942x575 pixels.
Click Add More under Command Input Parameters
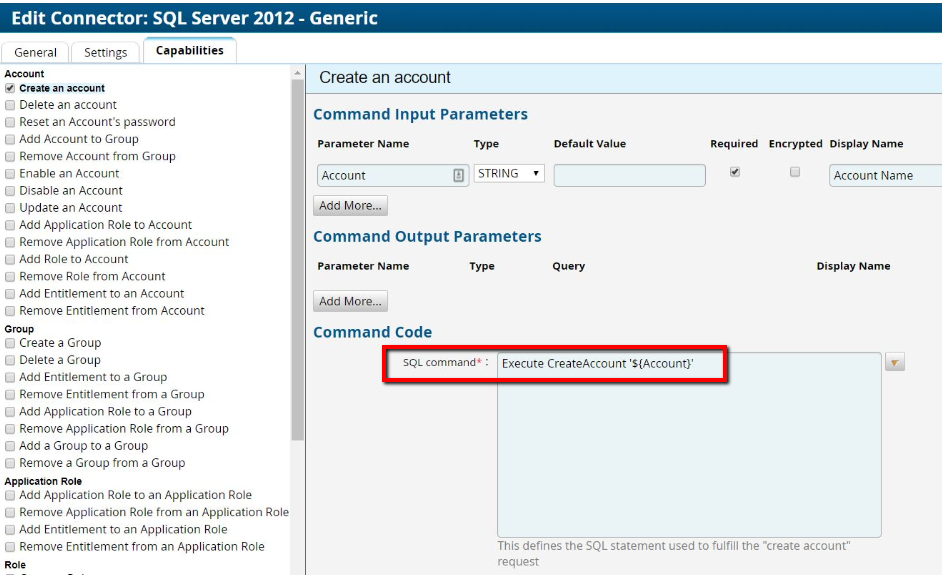click(350, 205)
